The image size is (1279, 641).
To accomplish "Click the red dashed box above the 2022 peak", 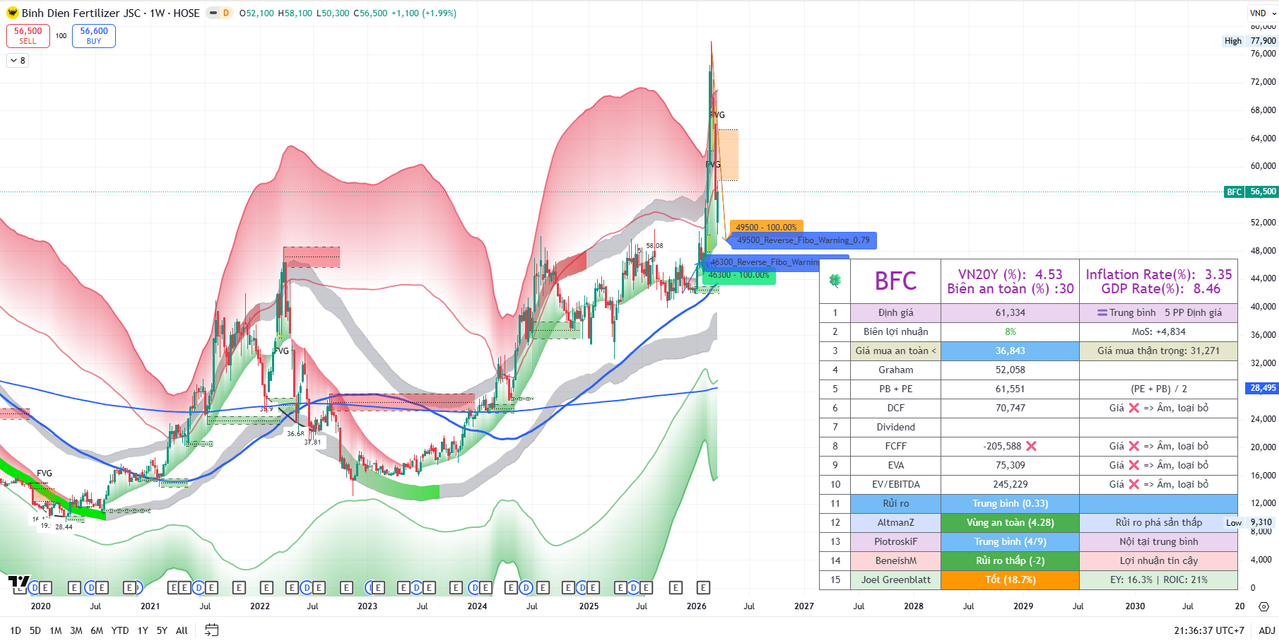I will [x=311, y=257].
